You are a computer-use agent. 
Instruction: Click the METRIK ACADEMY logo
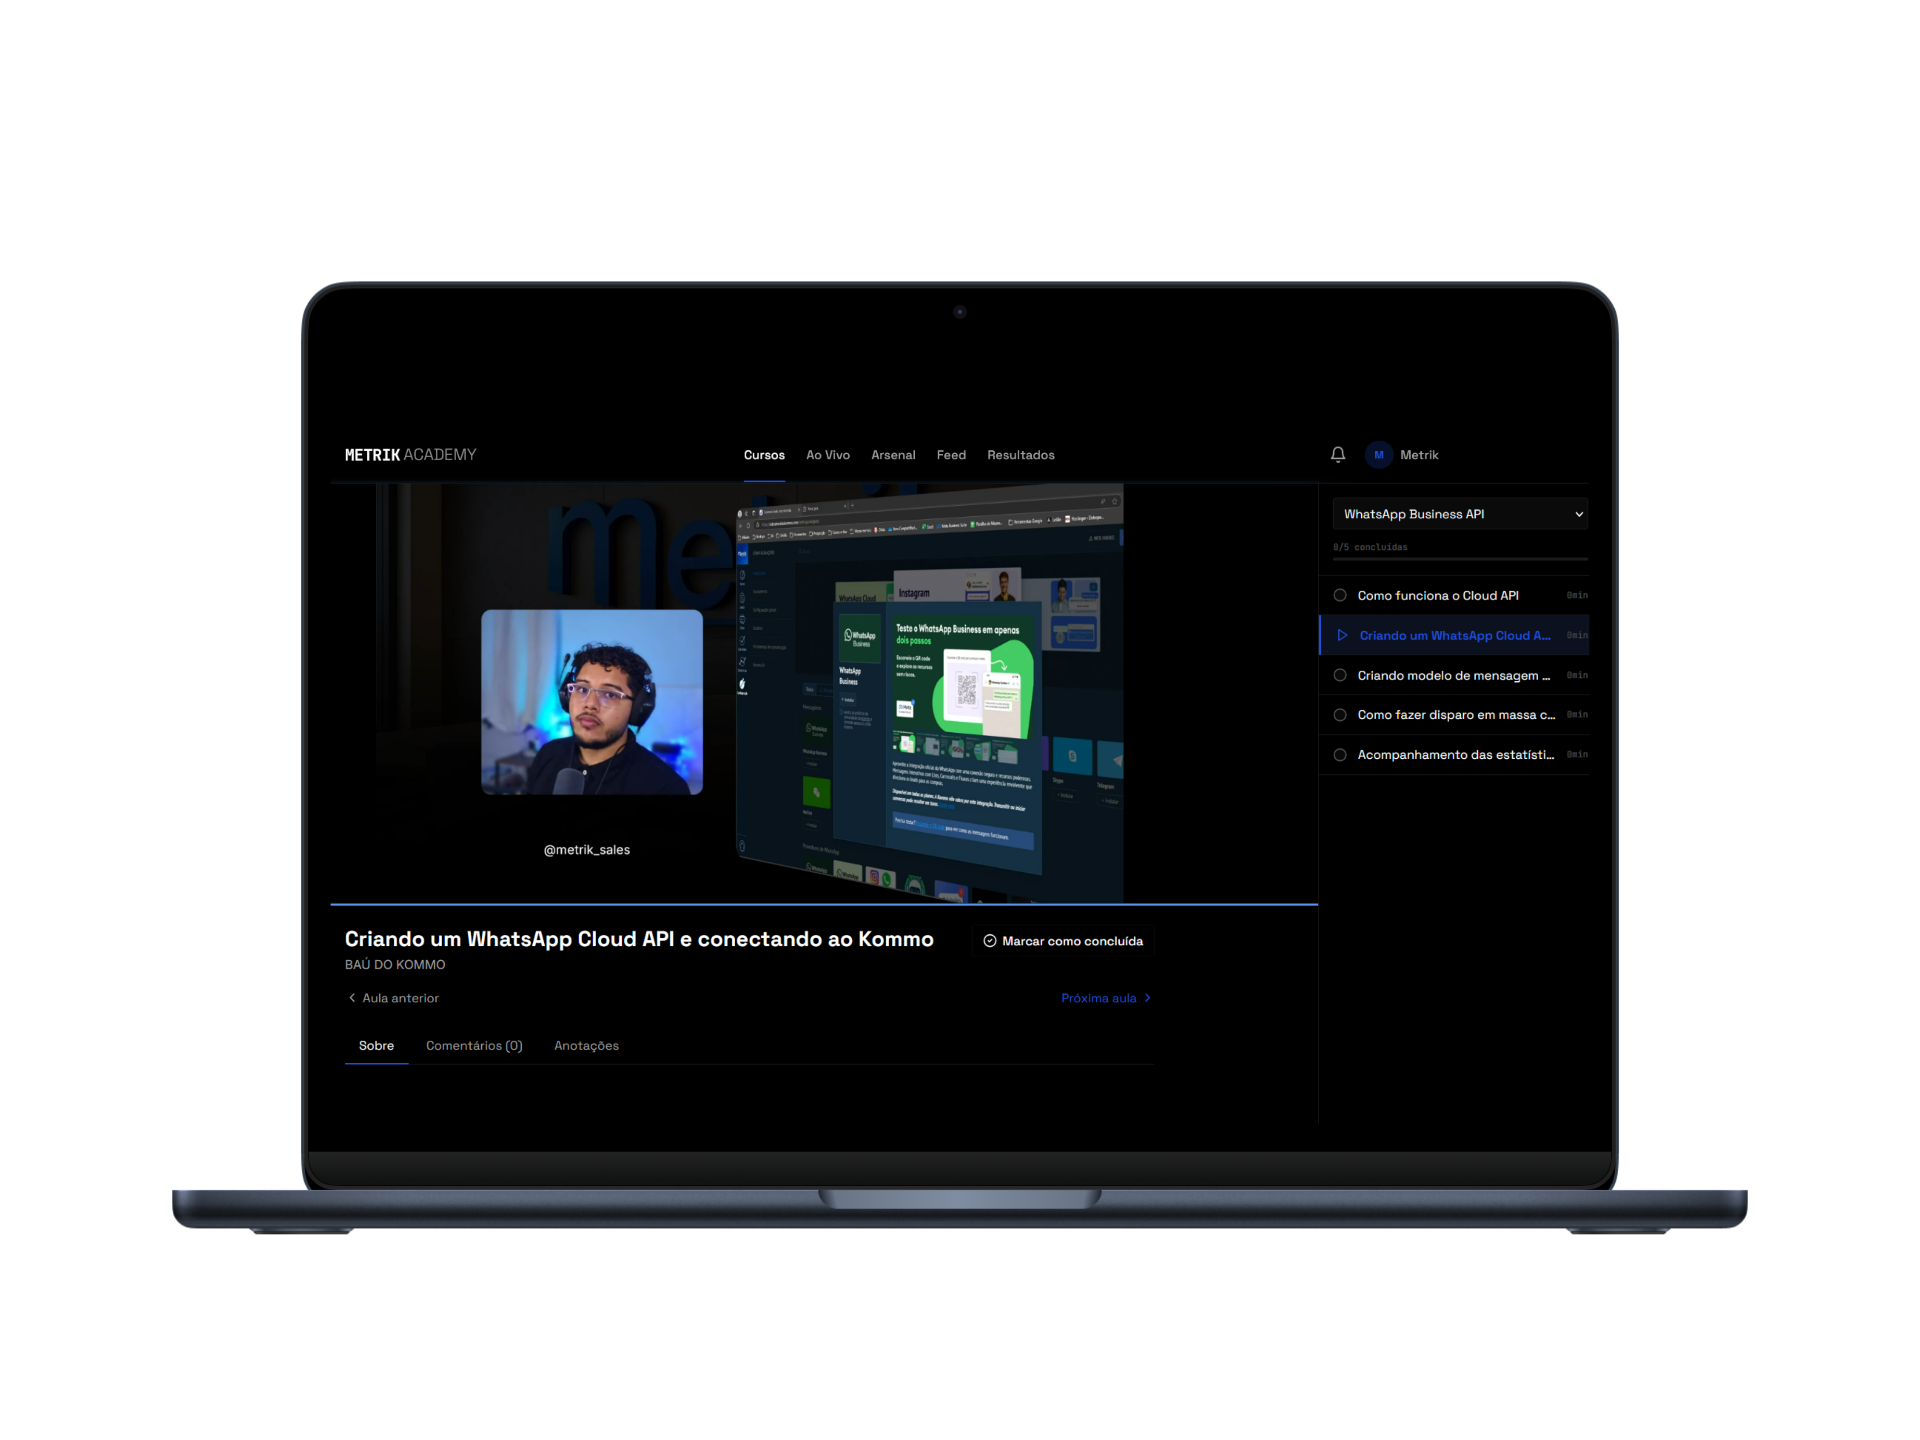[410, 455]
